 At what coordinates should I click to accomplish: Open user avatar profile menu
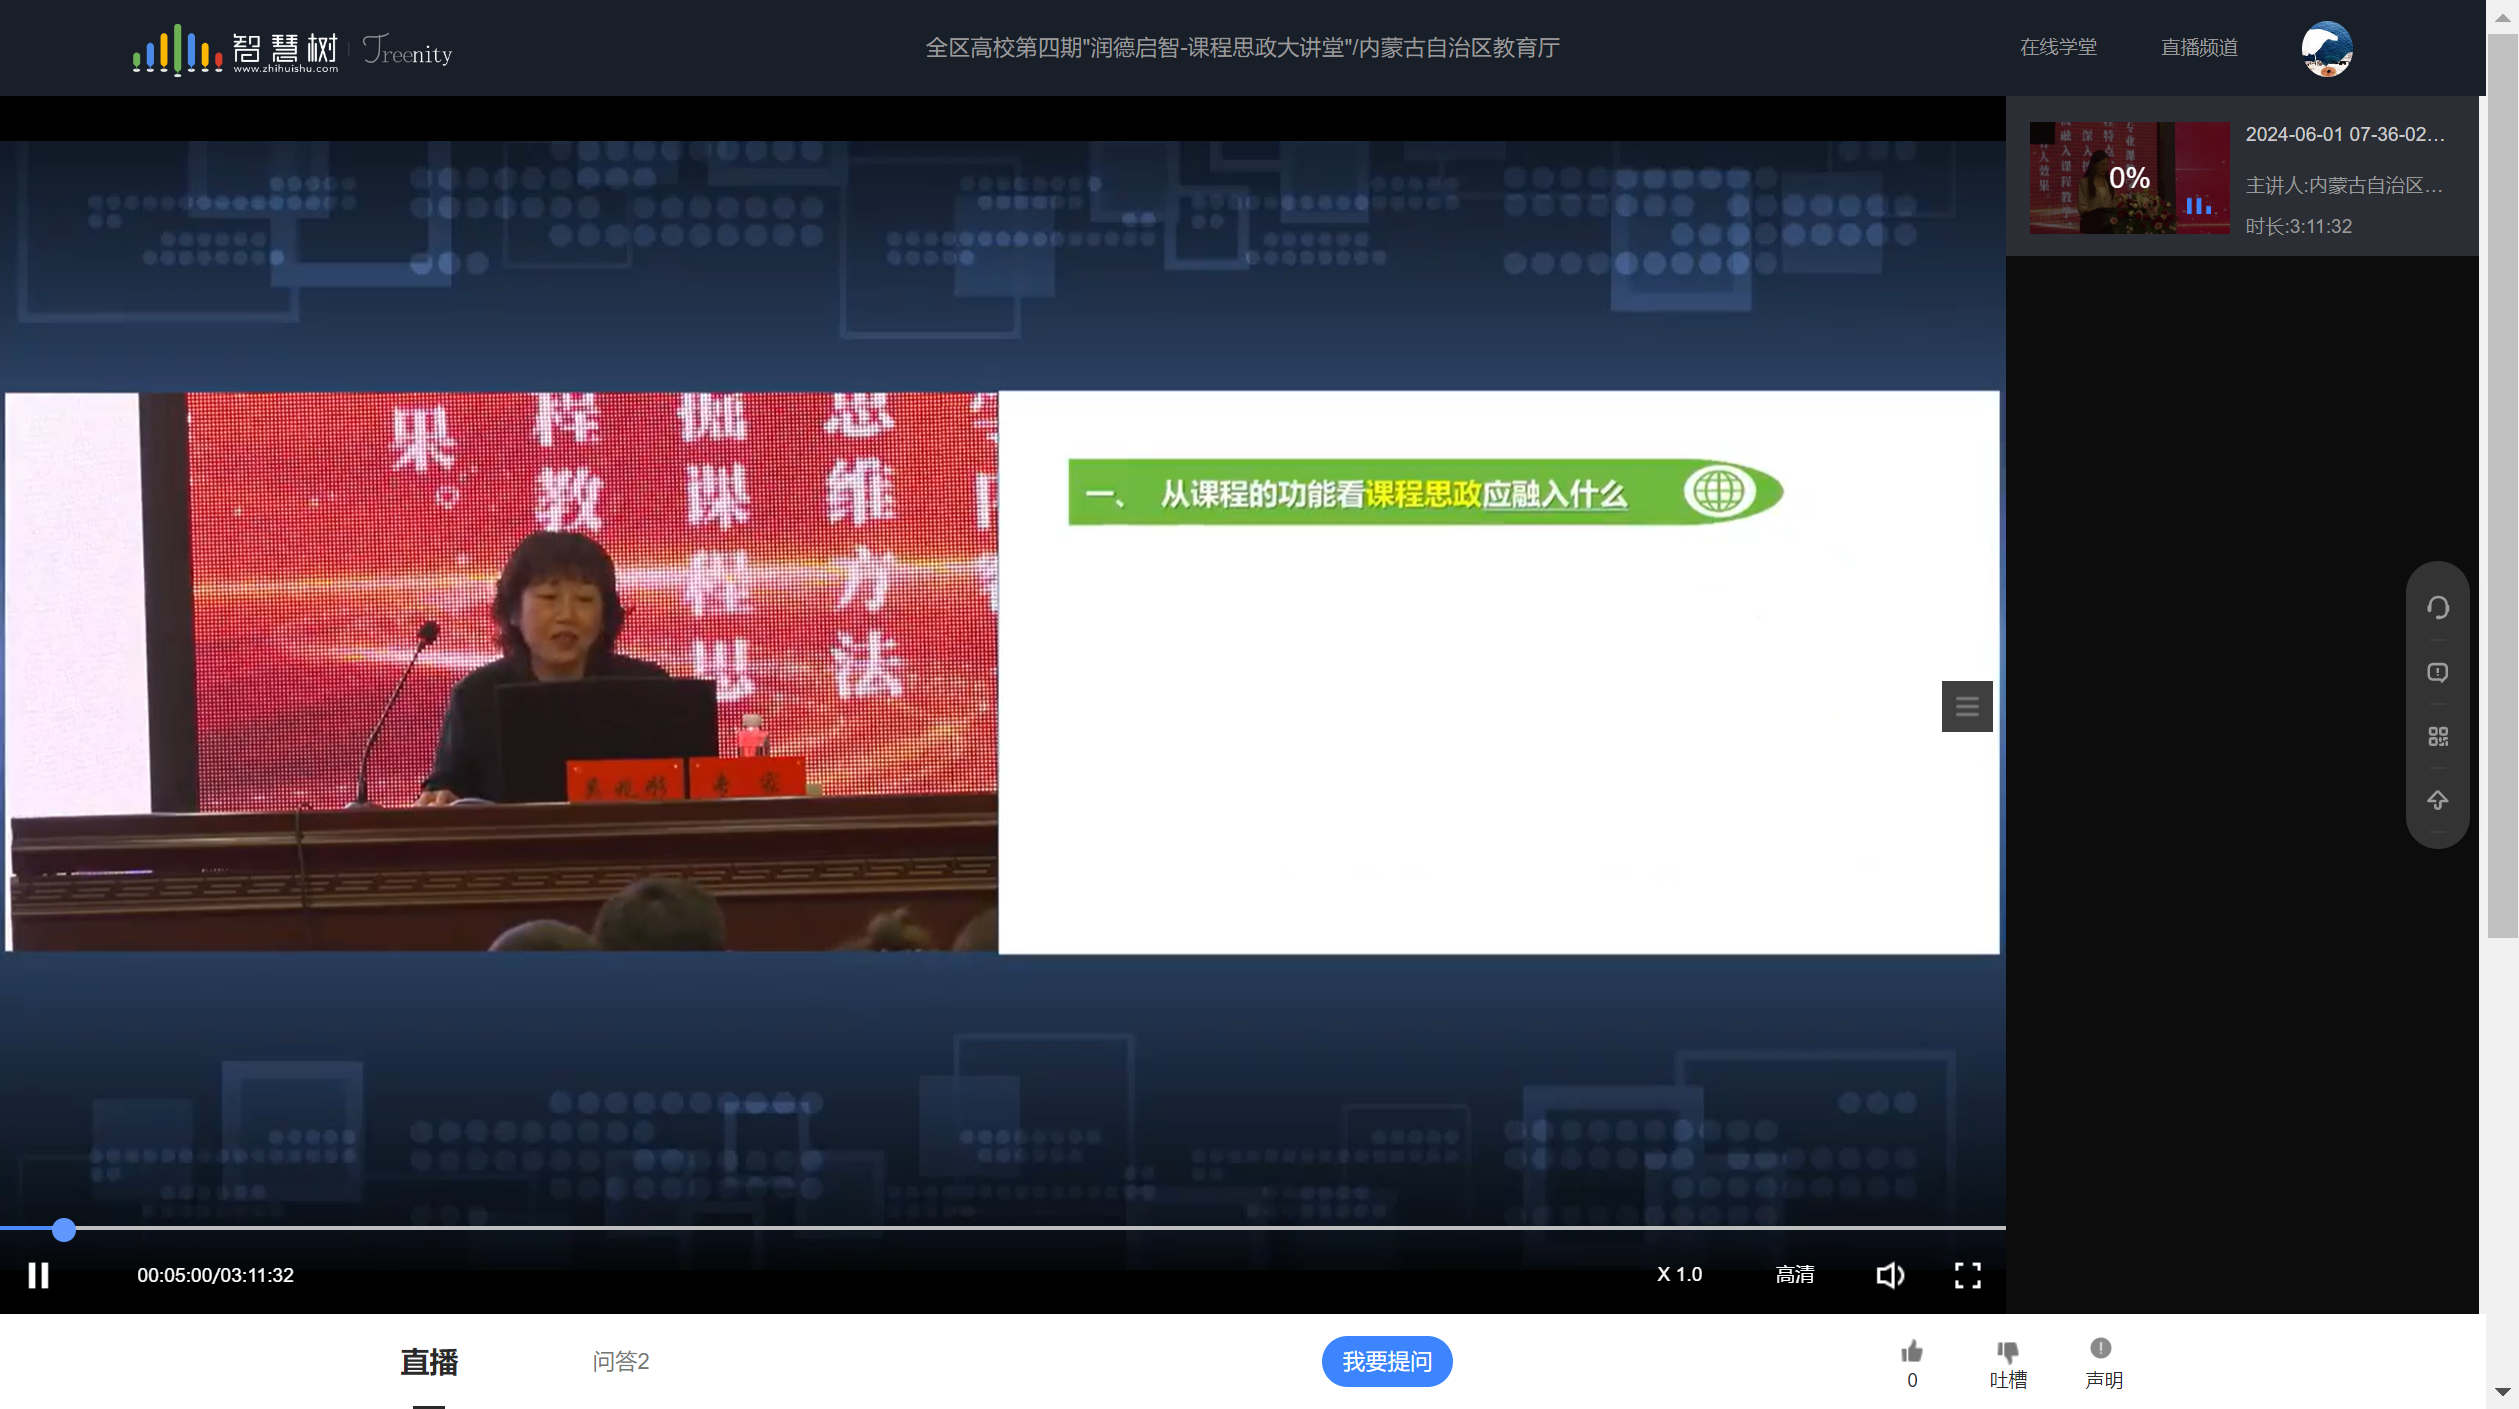[x=2326, y=48]
